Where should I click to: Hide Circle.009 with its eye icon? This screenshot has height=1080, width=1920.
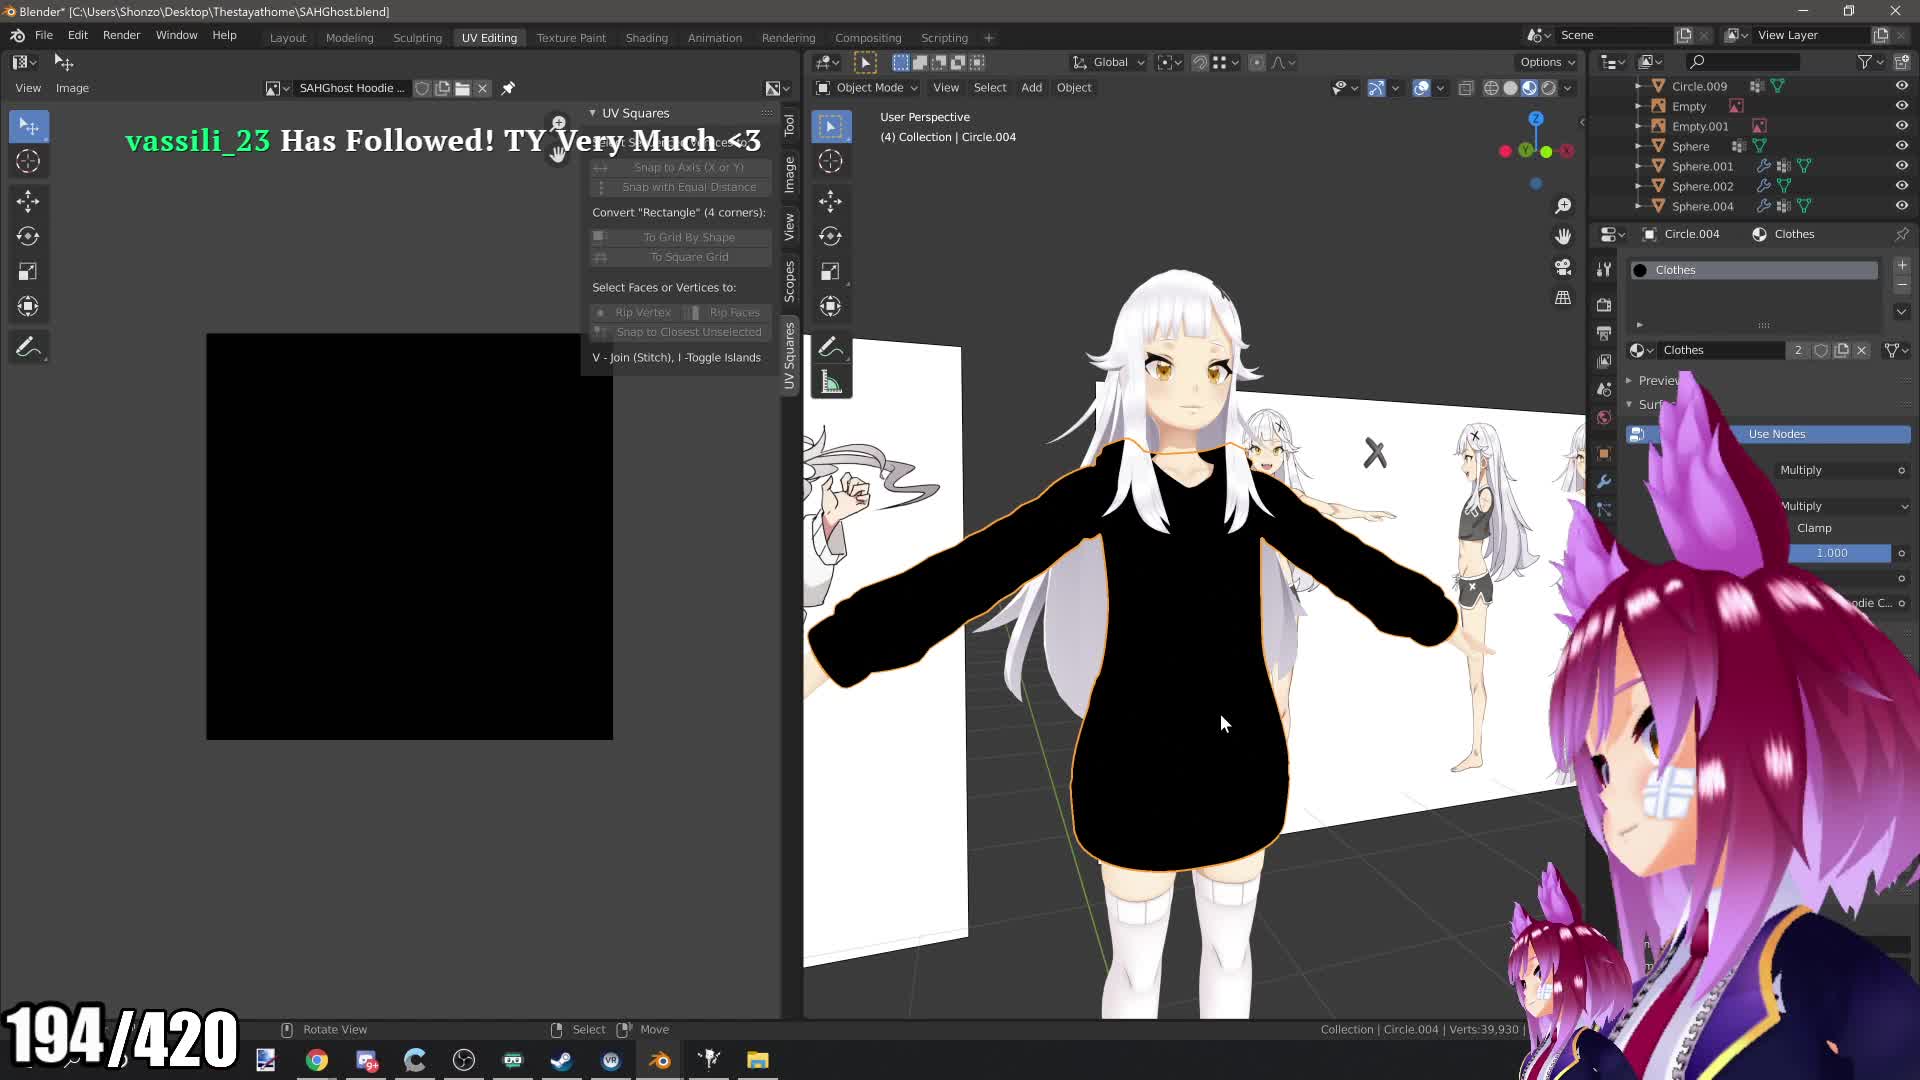[x=1901, y=86]
